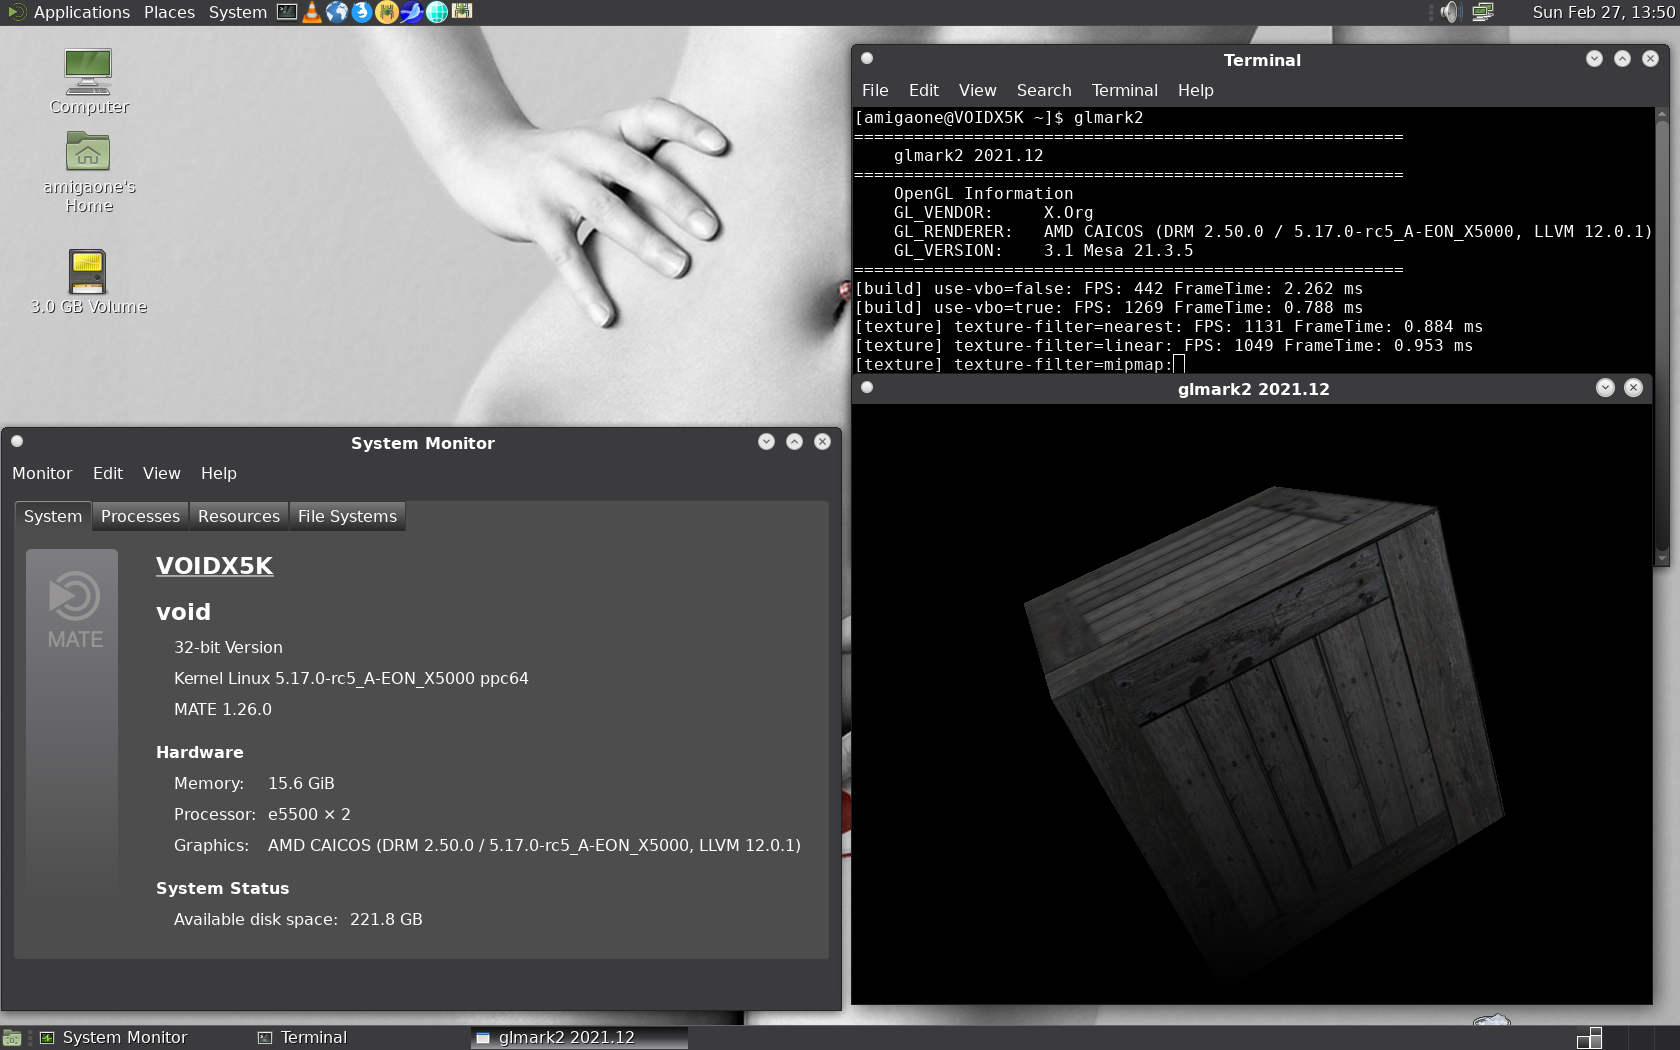Open the Places menu
1680x1050 pixels.
(169, 12)
